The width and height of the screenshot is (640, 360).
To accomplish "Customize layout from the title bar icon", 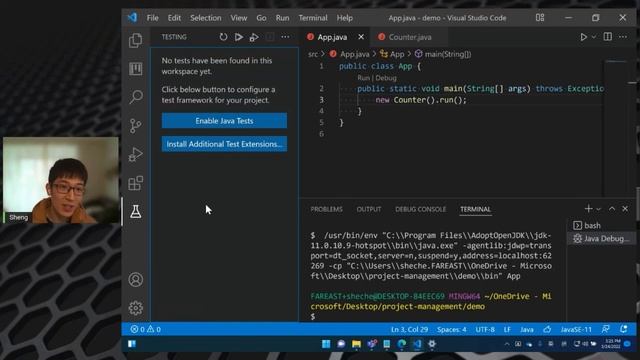I will (x=540, y=18).
